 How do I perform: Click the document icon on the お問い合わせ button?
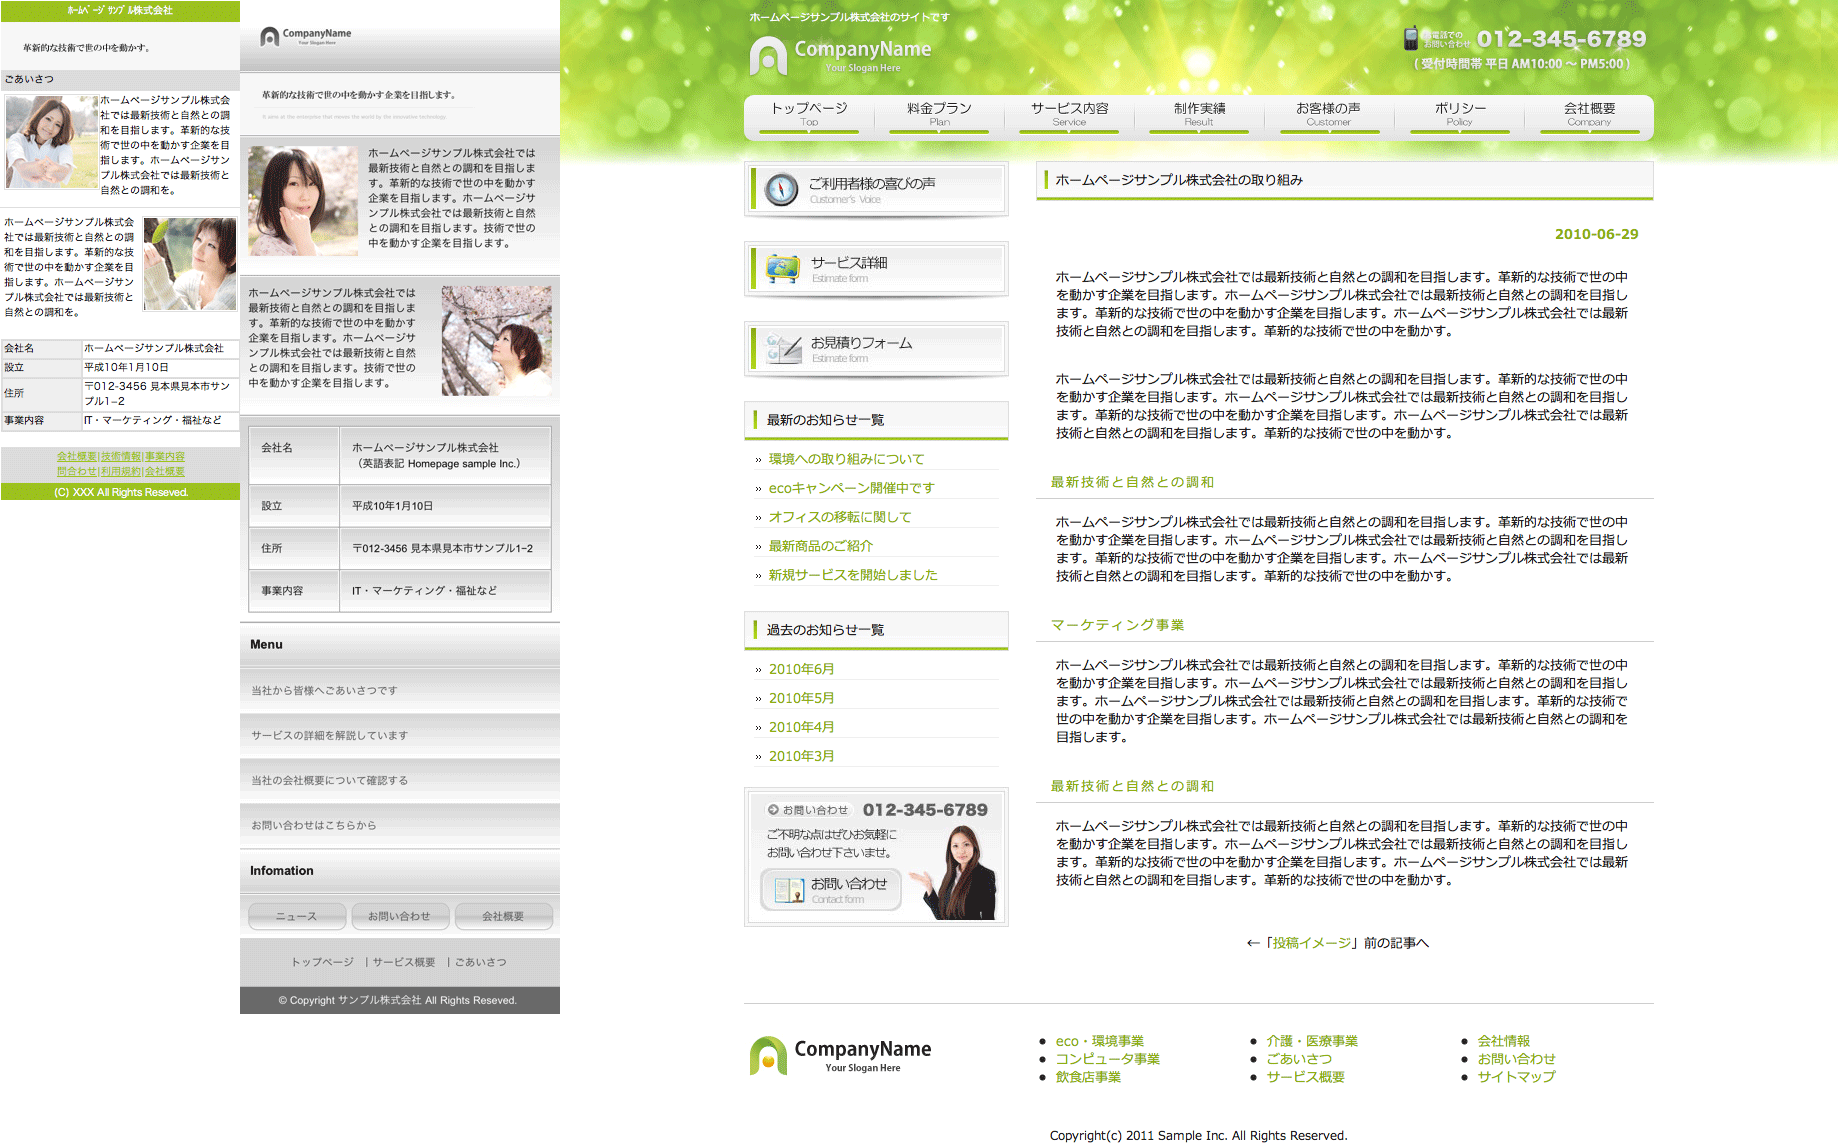pyautogui.click(x=789, y=890)
